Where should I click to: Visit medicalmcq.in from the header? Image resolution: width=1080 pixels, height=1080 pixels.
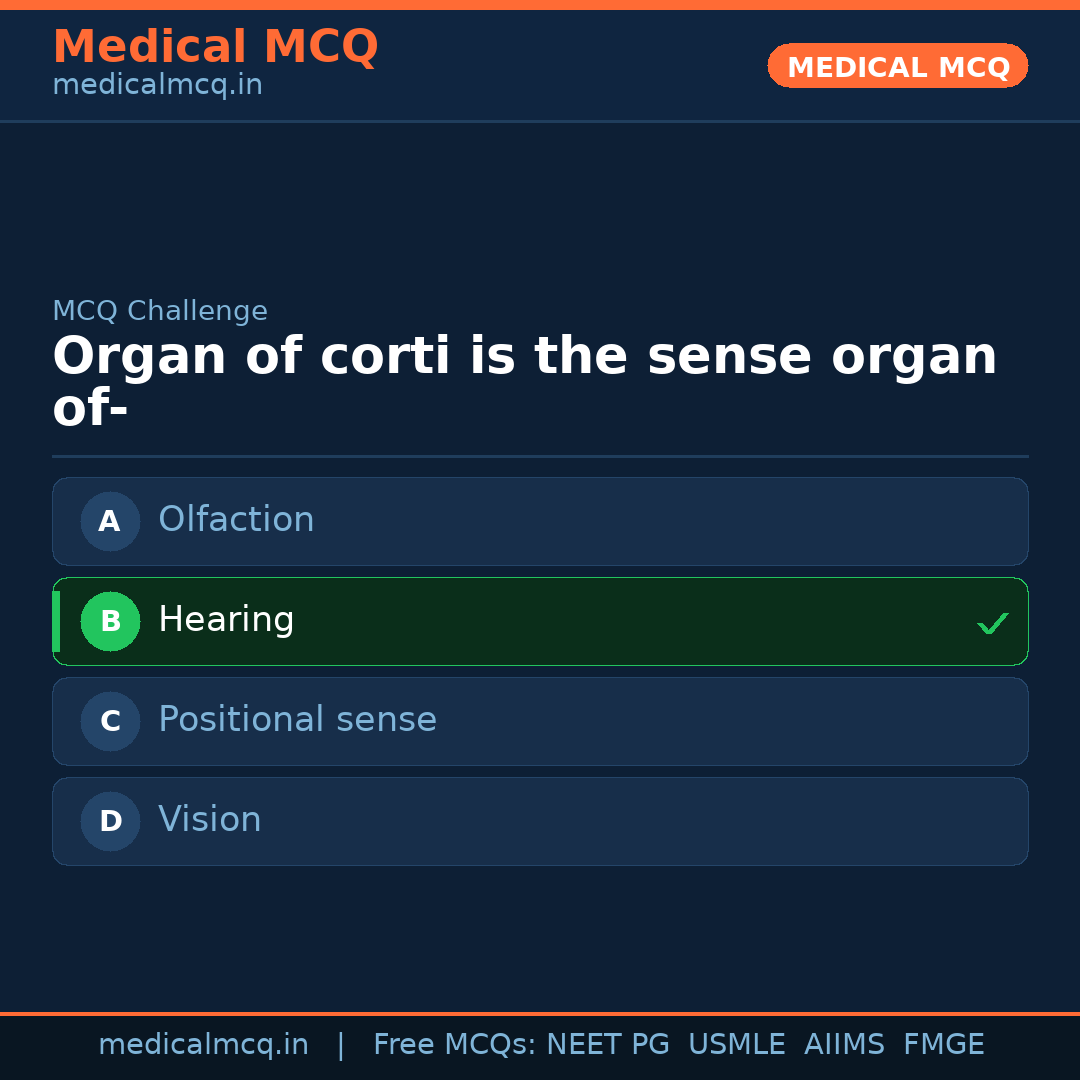point(157,84)
